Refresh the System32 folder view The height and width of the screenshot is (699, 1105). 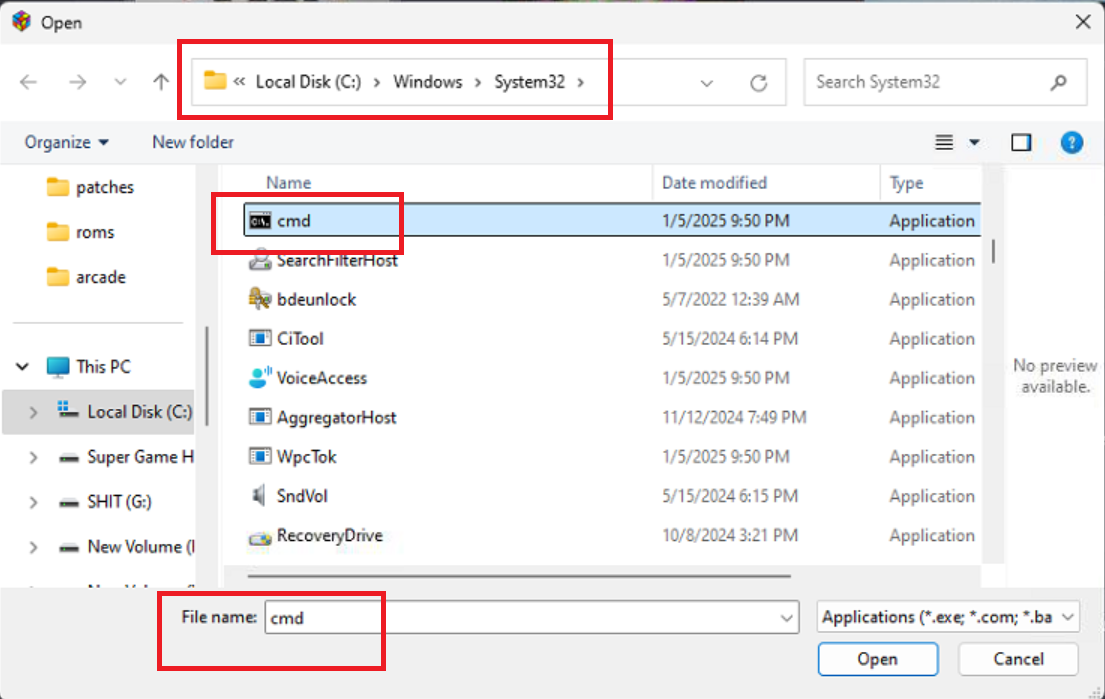pos(758,83)
